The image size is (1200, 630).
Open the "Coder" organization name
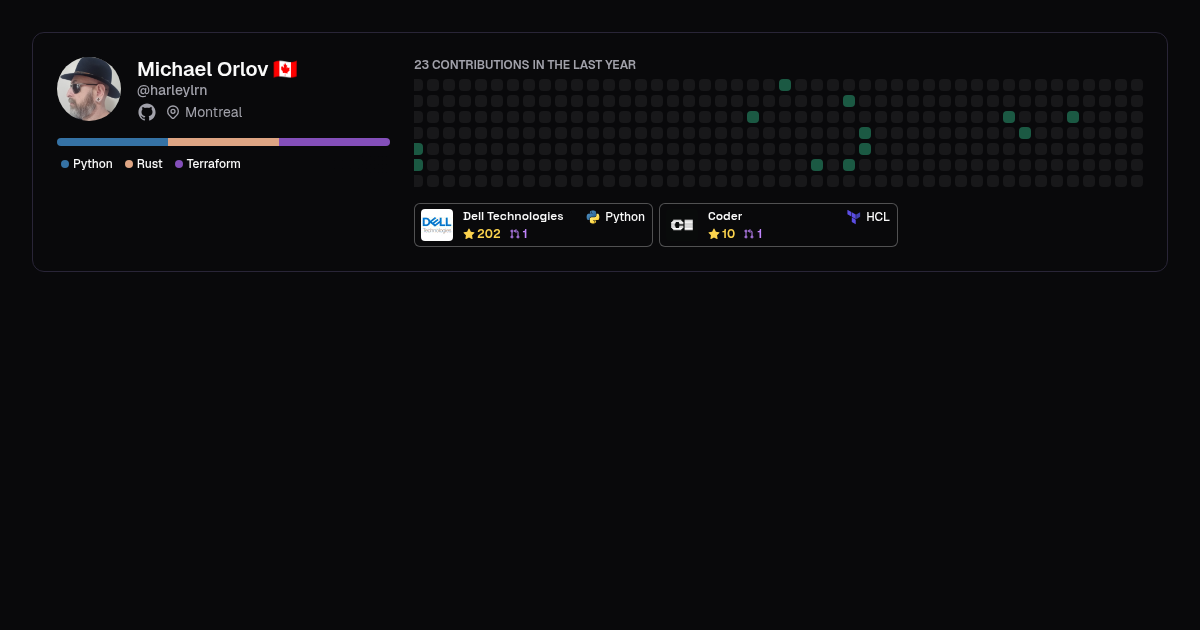pos(725,216)
